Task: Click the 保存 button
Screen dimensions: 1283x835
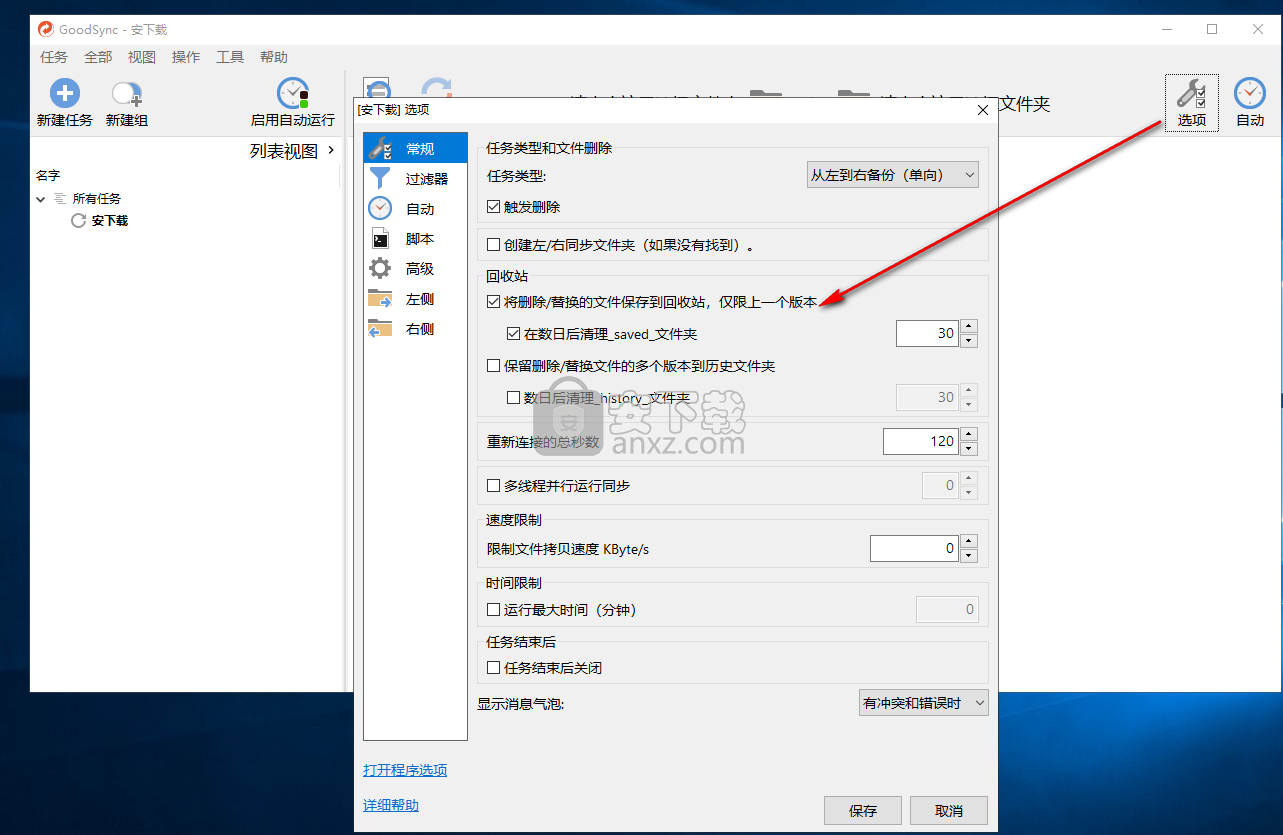Action: pyautogui.click(x=863, y=810)
